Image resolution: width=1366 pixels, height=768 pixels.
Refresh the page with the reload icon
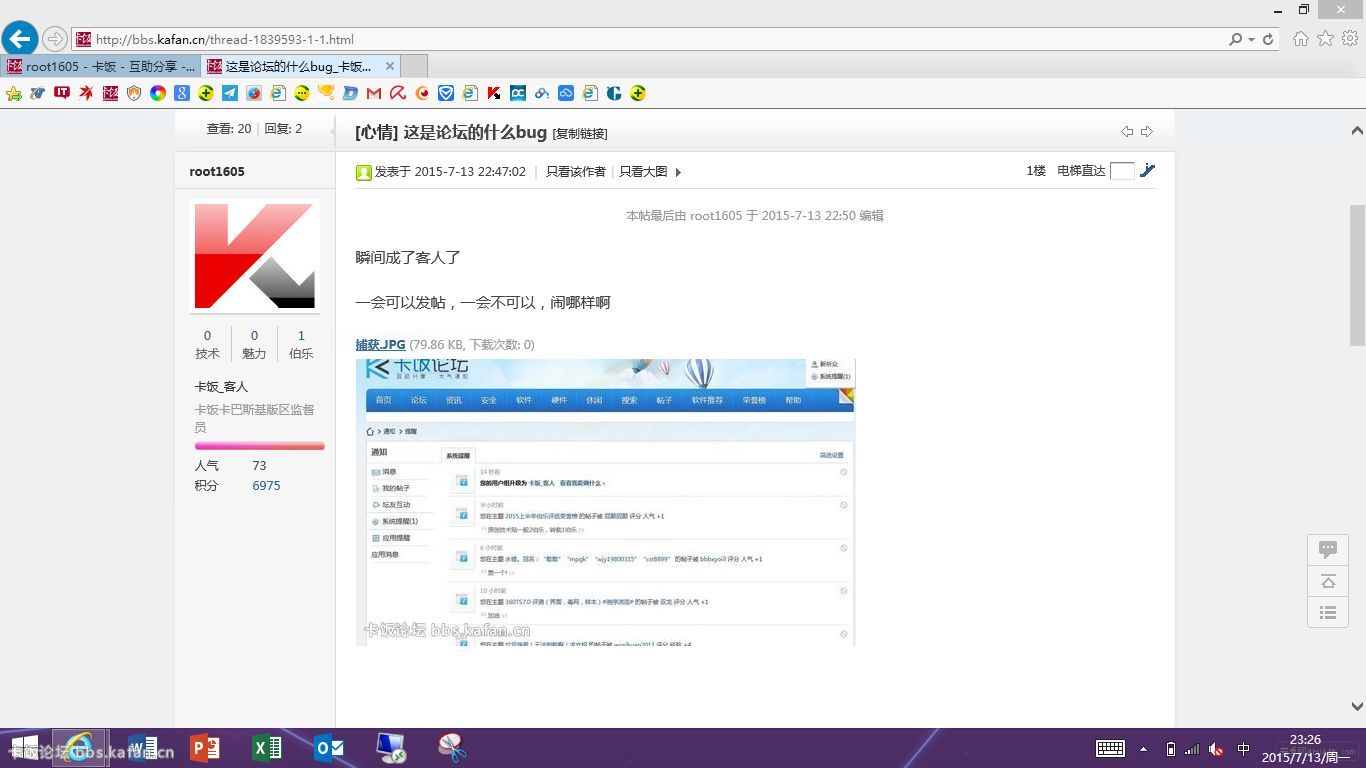coord(1268,39)
